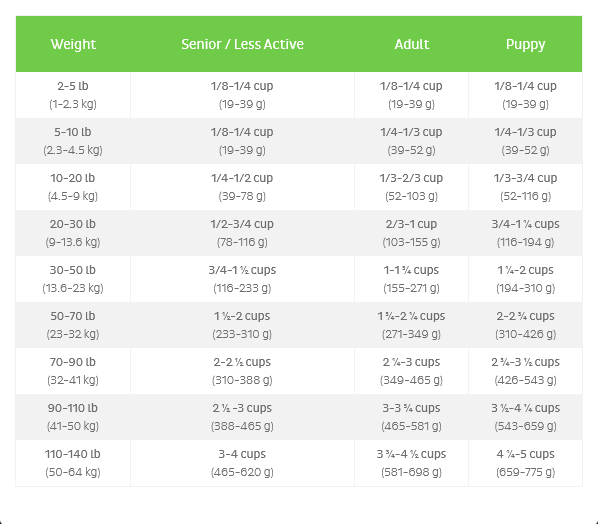The width and height of the screenshot is (598, 524).
Task: Select the 70–90 lb weight cell
Action: tap(73, 371)
